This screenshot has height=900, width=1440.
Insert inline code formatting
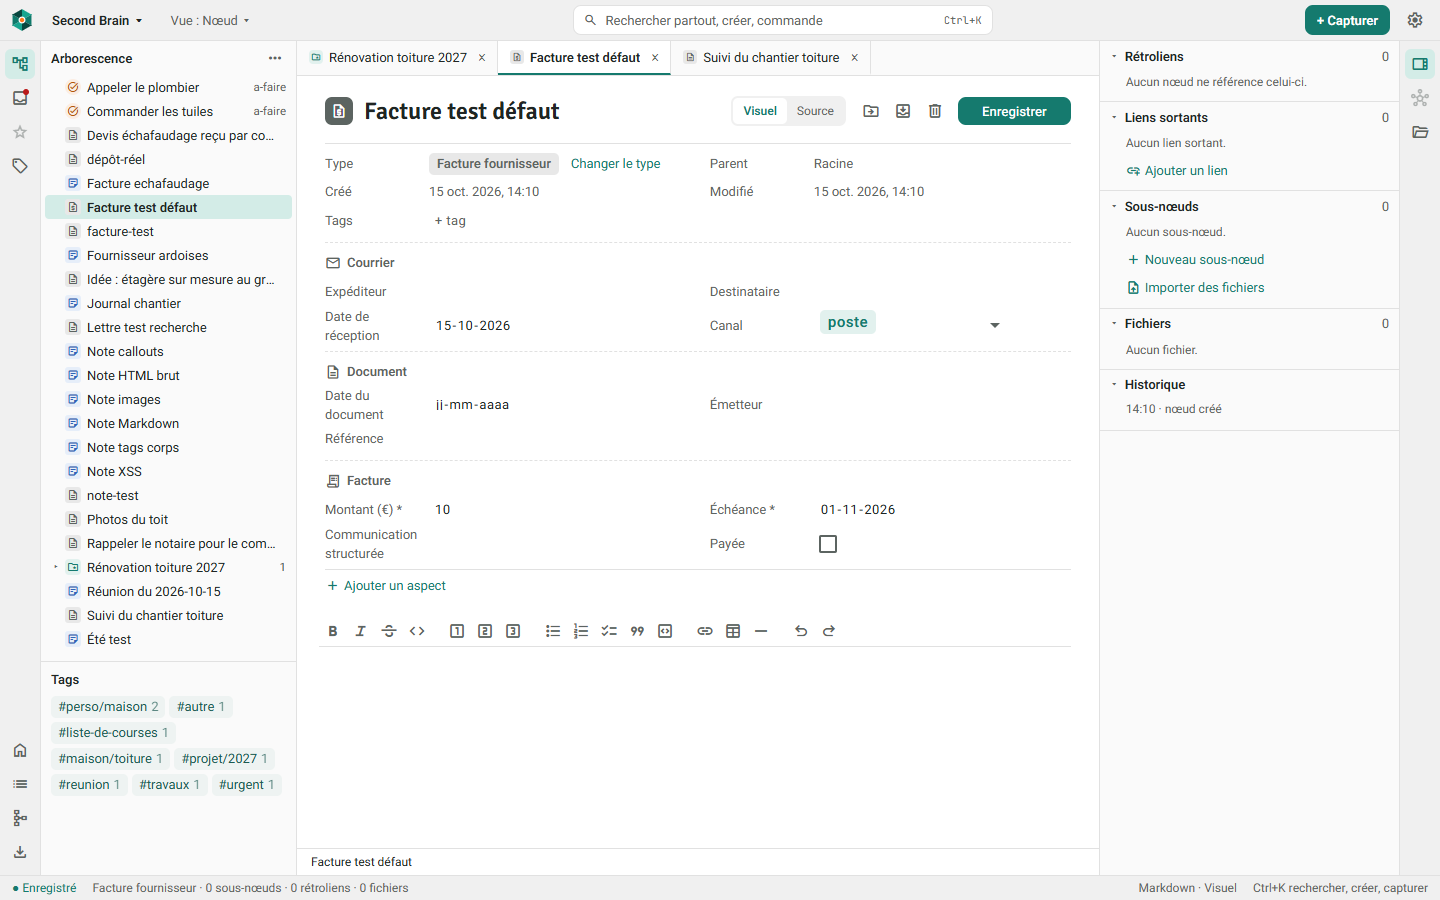pyautogui.click(x=417, y=631)
